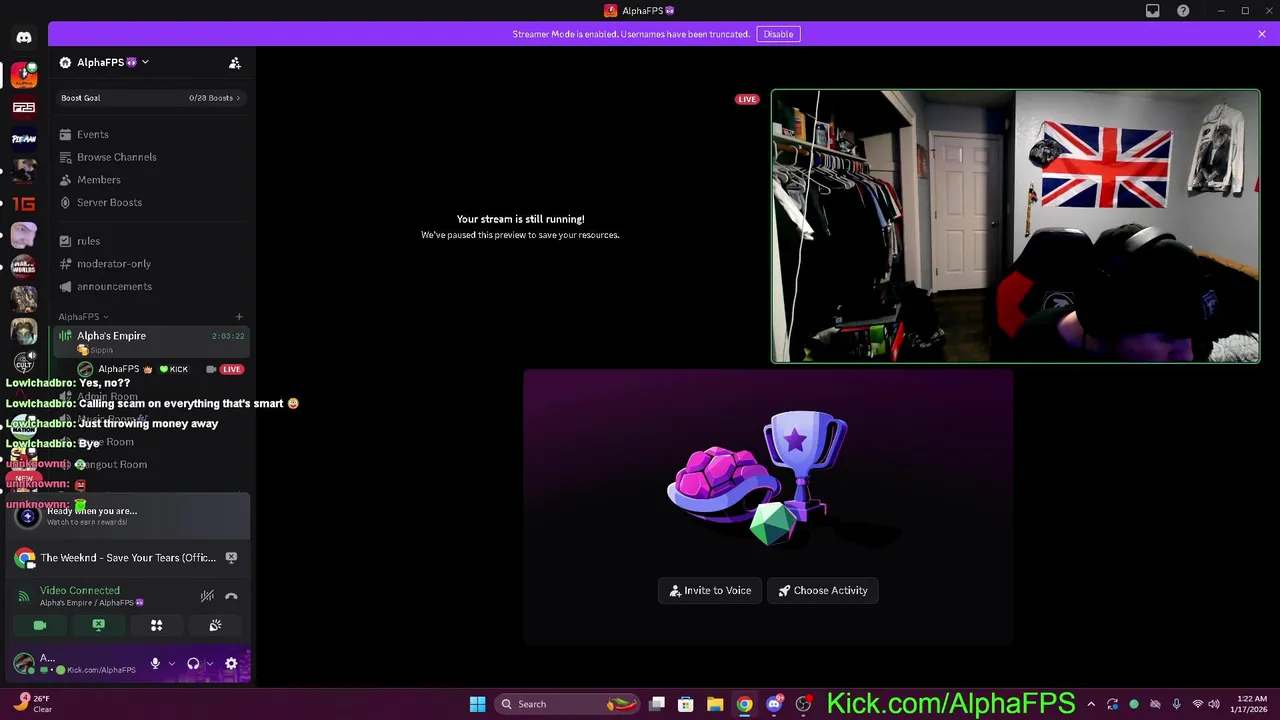Open microphone input options arrow
Image resolution: width=1280 pixels, height=720 pixels.
click(171, 664)
